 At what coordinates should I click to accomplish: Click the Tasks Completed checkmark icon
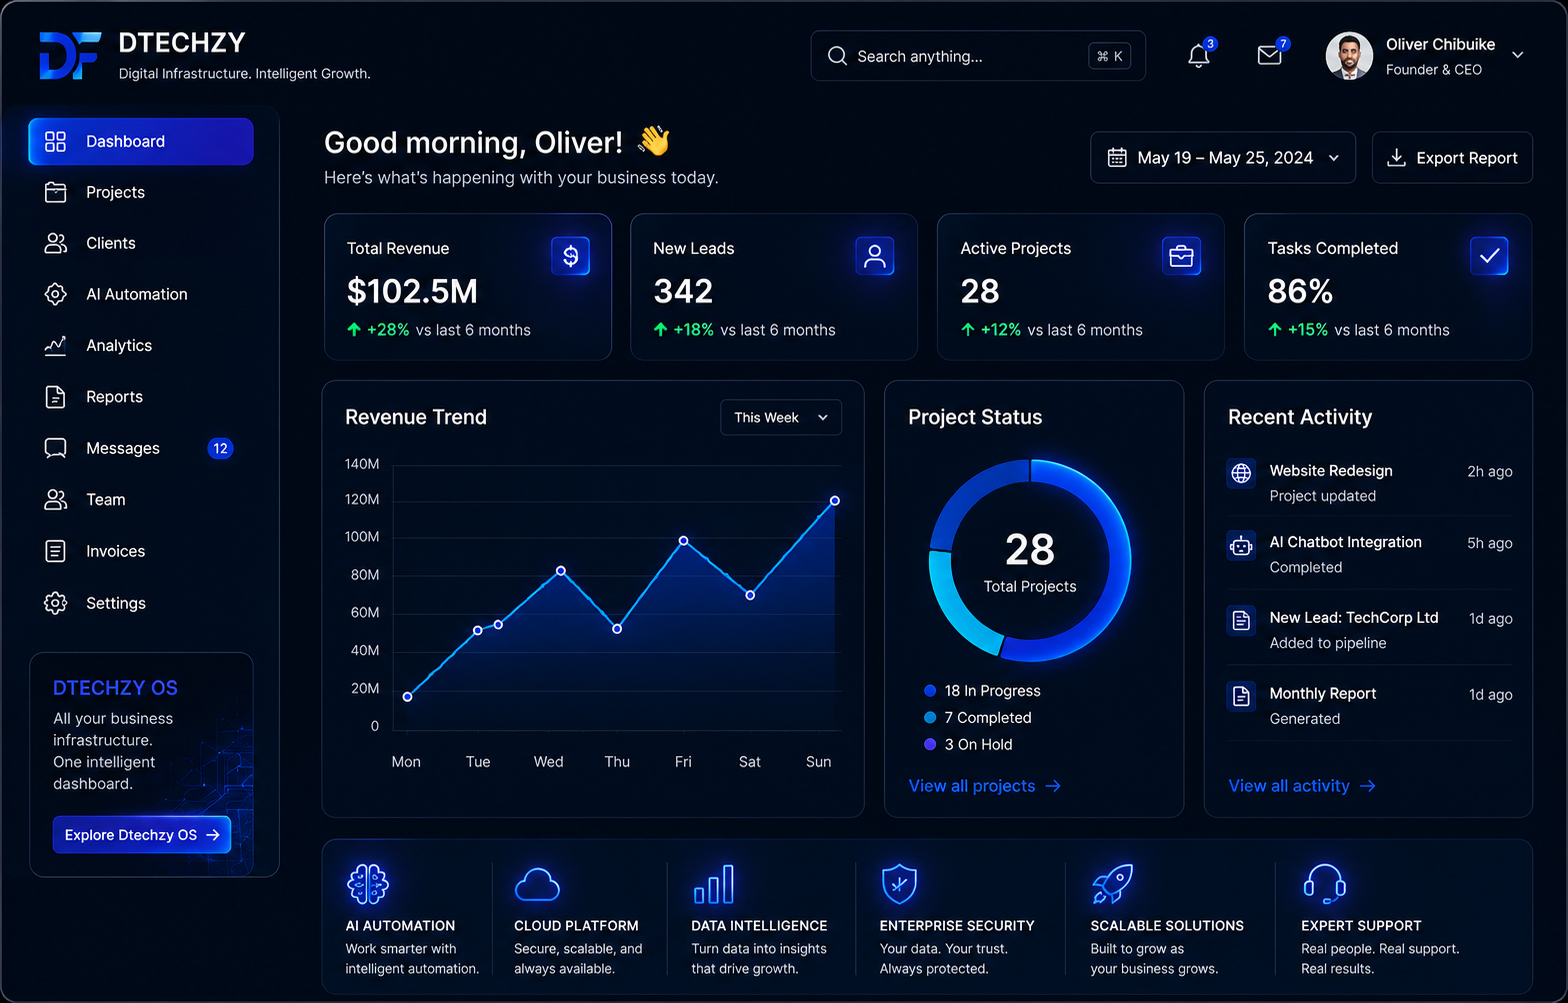pos(1489,256)
